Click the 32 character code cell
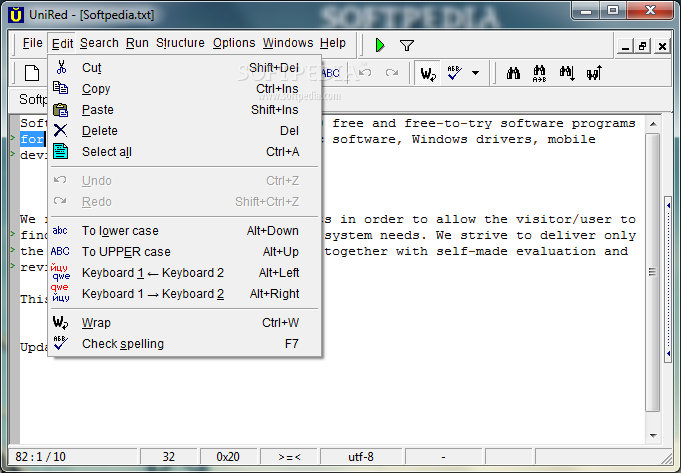Image resolution: width=681 pixels, height=473 pixels. click(x=169, y=457)
